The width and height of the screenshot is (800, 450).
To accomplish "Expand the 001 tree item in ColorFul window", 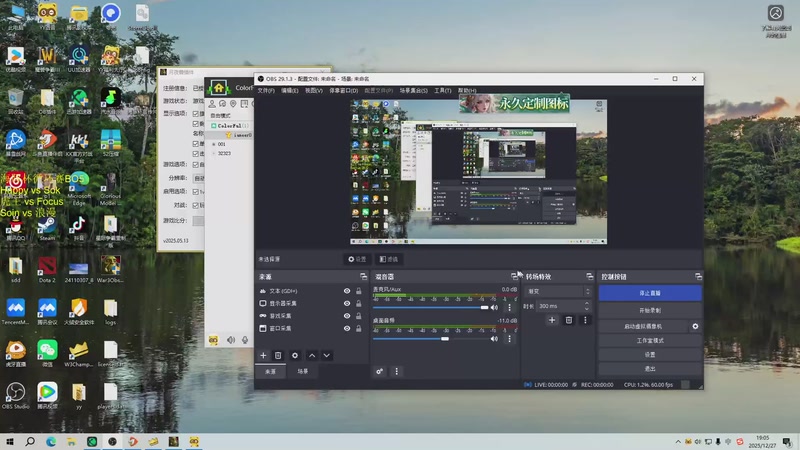I will [x=214, y=144].
